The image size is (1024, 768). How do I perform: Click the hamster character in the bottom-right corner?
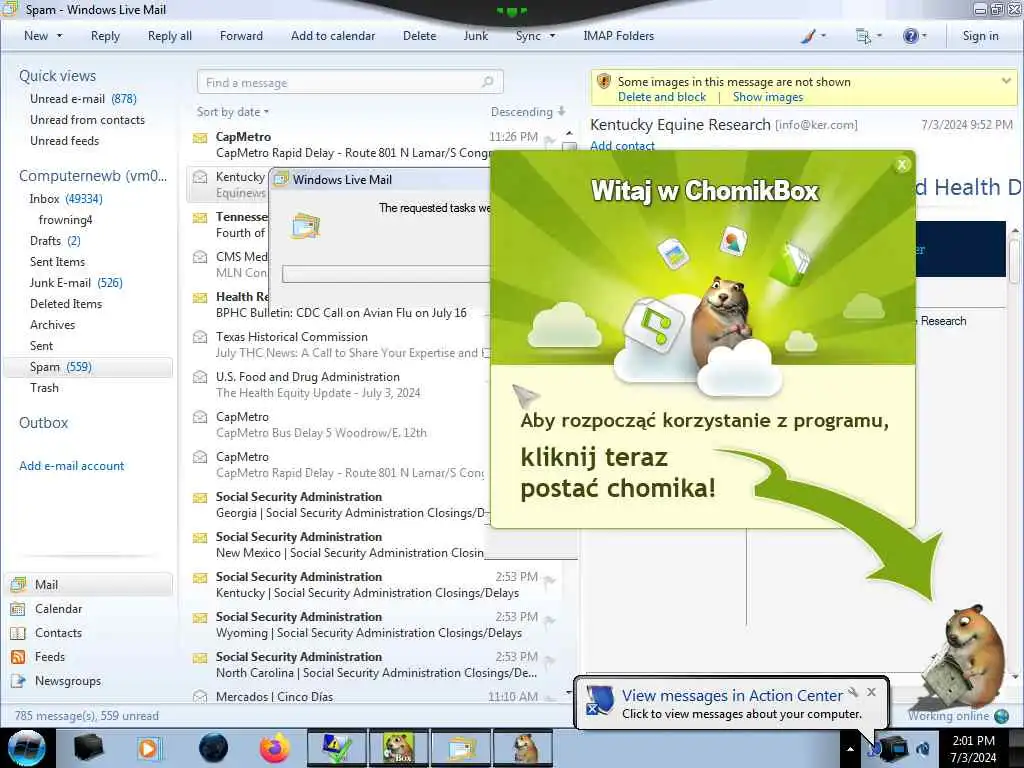(x=965, y=656)
